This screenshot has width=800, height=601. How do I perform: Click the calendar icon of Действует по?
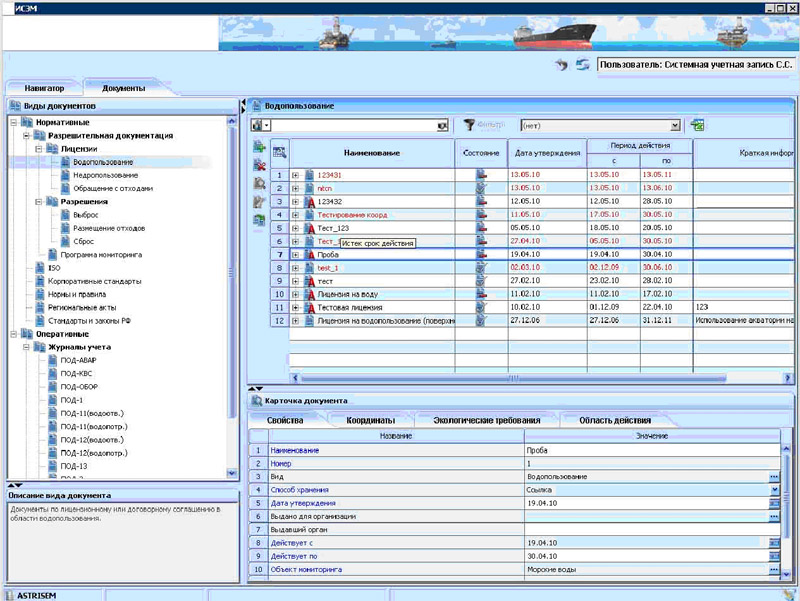pyautogui.click(x=774, y=556)
